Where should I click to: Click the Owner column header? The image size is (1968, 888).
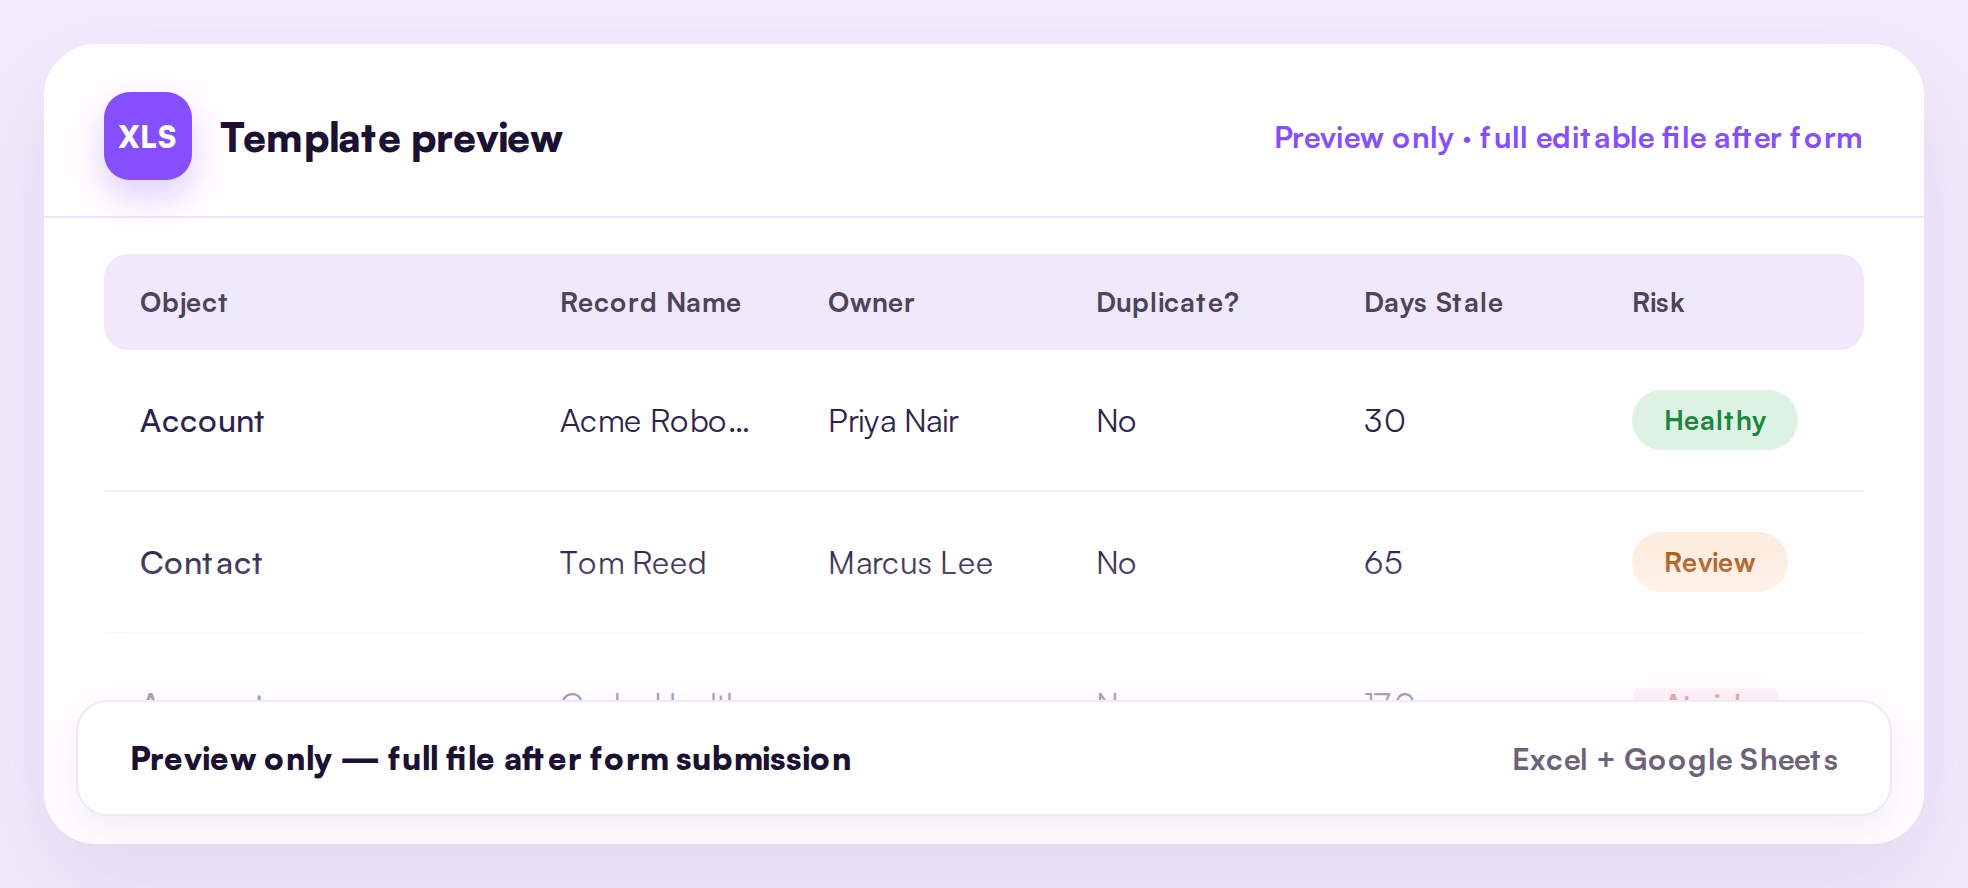tap(871, 302)
